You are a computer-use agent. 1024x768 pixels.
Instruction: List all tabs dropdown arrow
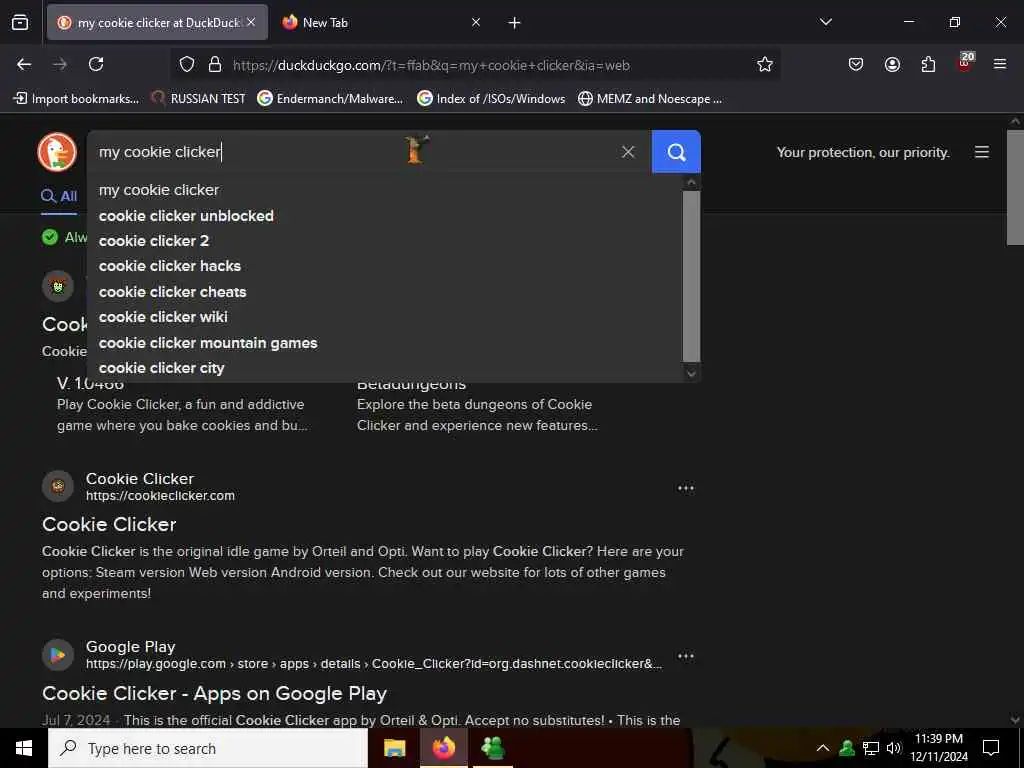pos(825,22)
